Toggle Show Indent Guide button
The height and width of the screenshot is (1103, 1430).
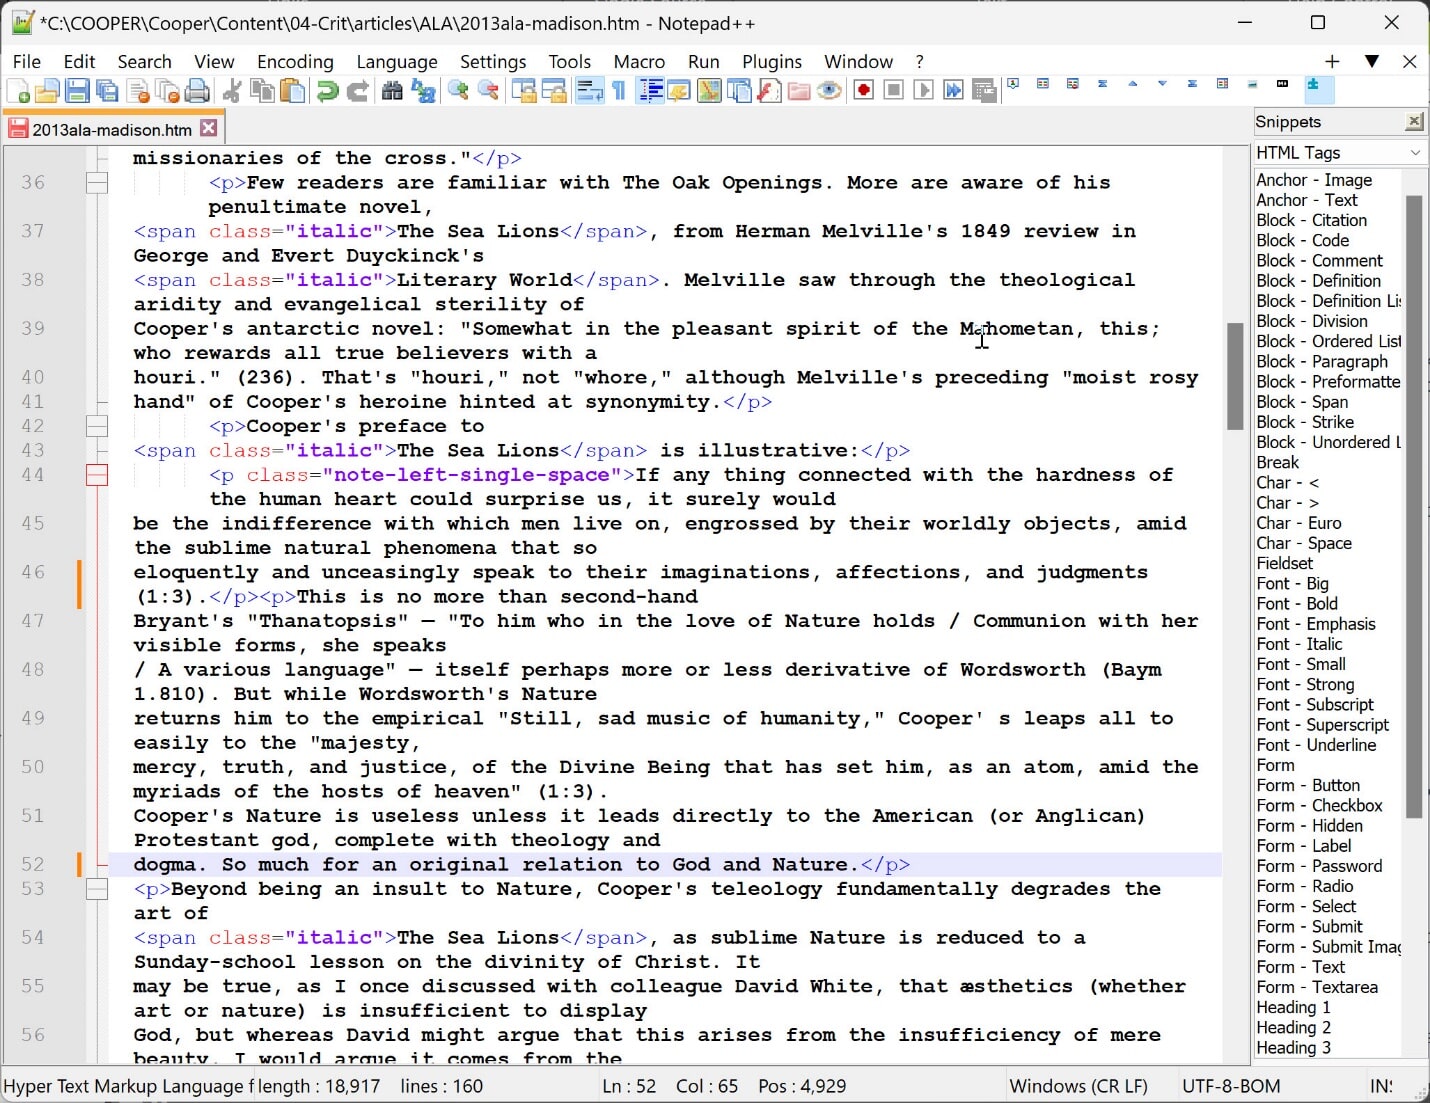coord(650,91)
